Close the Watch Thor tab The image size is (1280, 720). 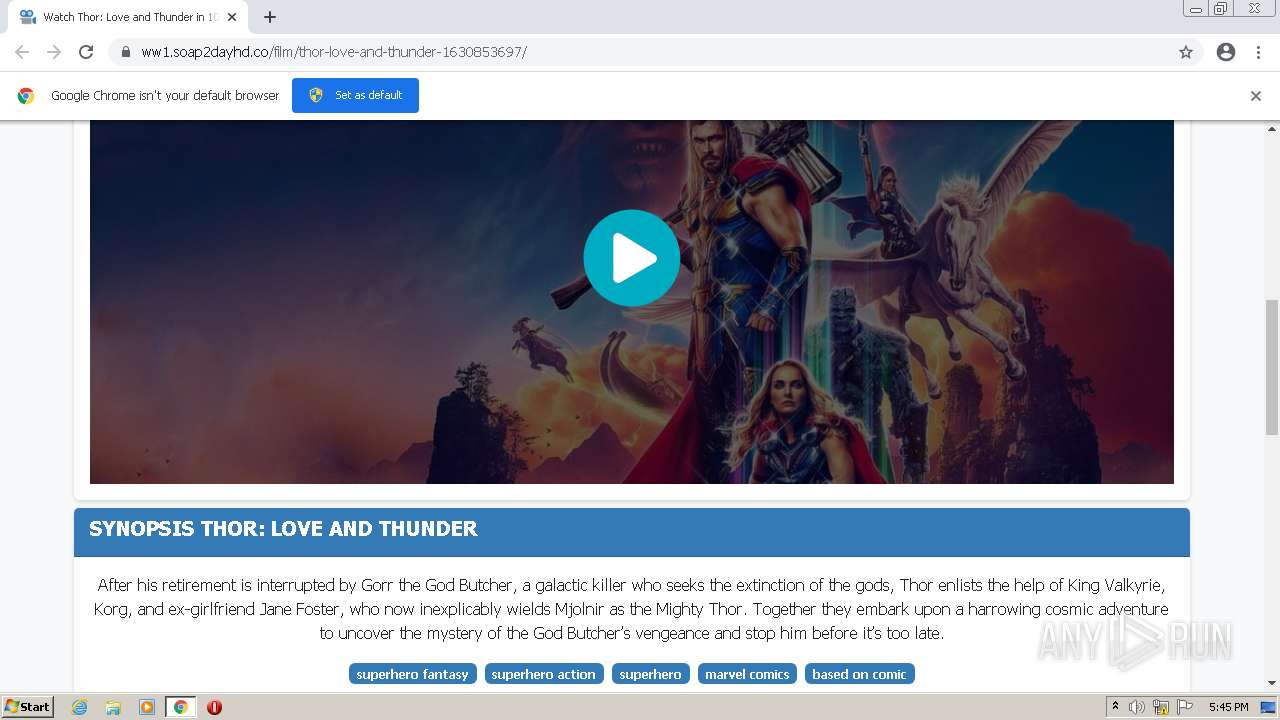coord(232,17)
